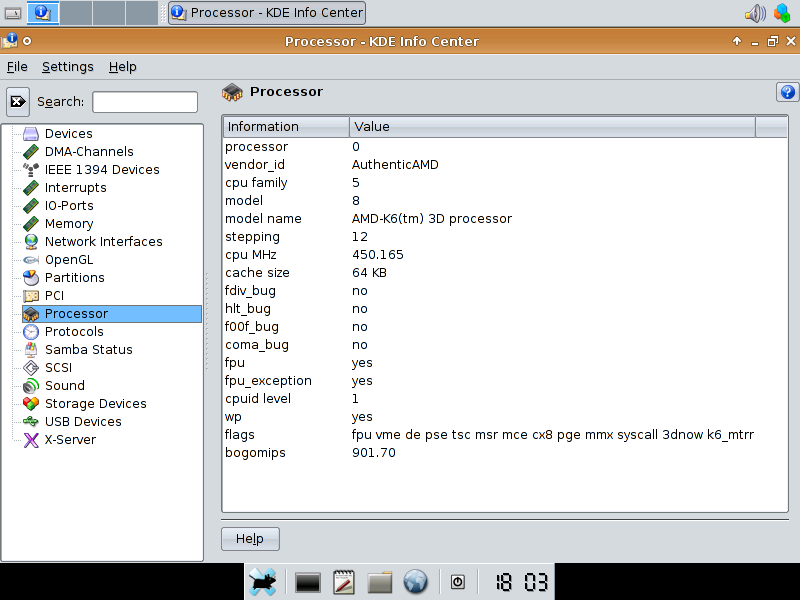Image resolution: width=800 pixels, height=600 pixels.
Task: Click the 'bogomips' row label
Action: pos(255,453)
